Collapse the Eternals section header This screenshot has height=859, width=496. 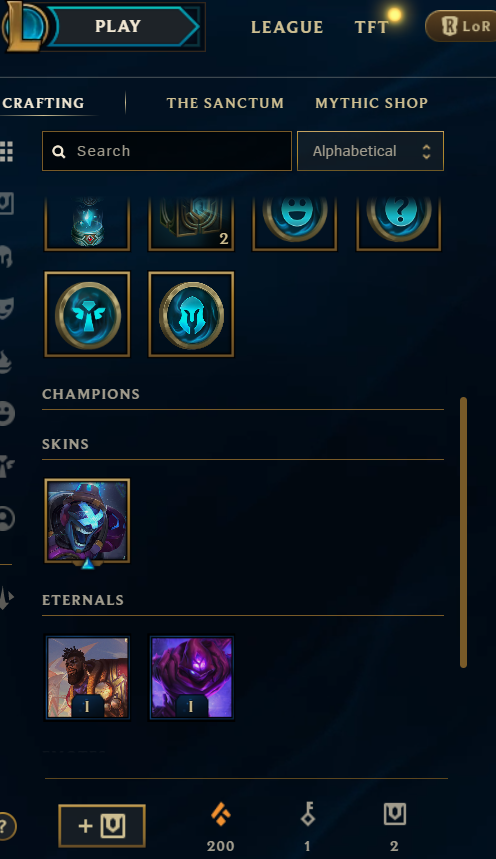pos(83,600)
